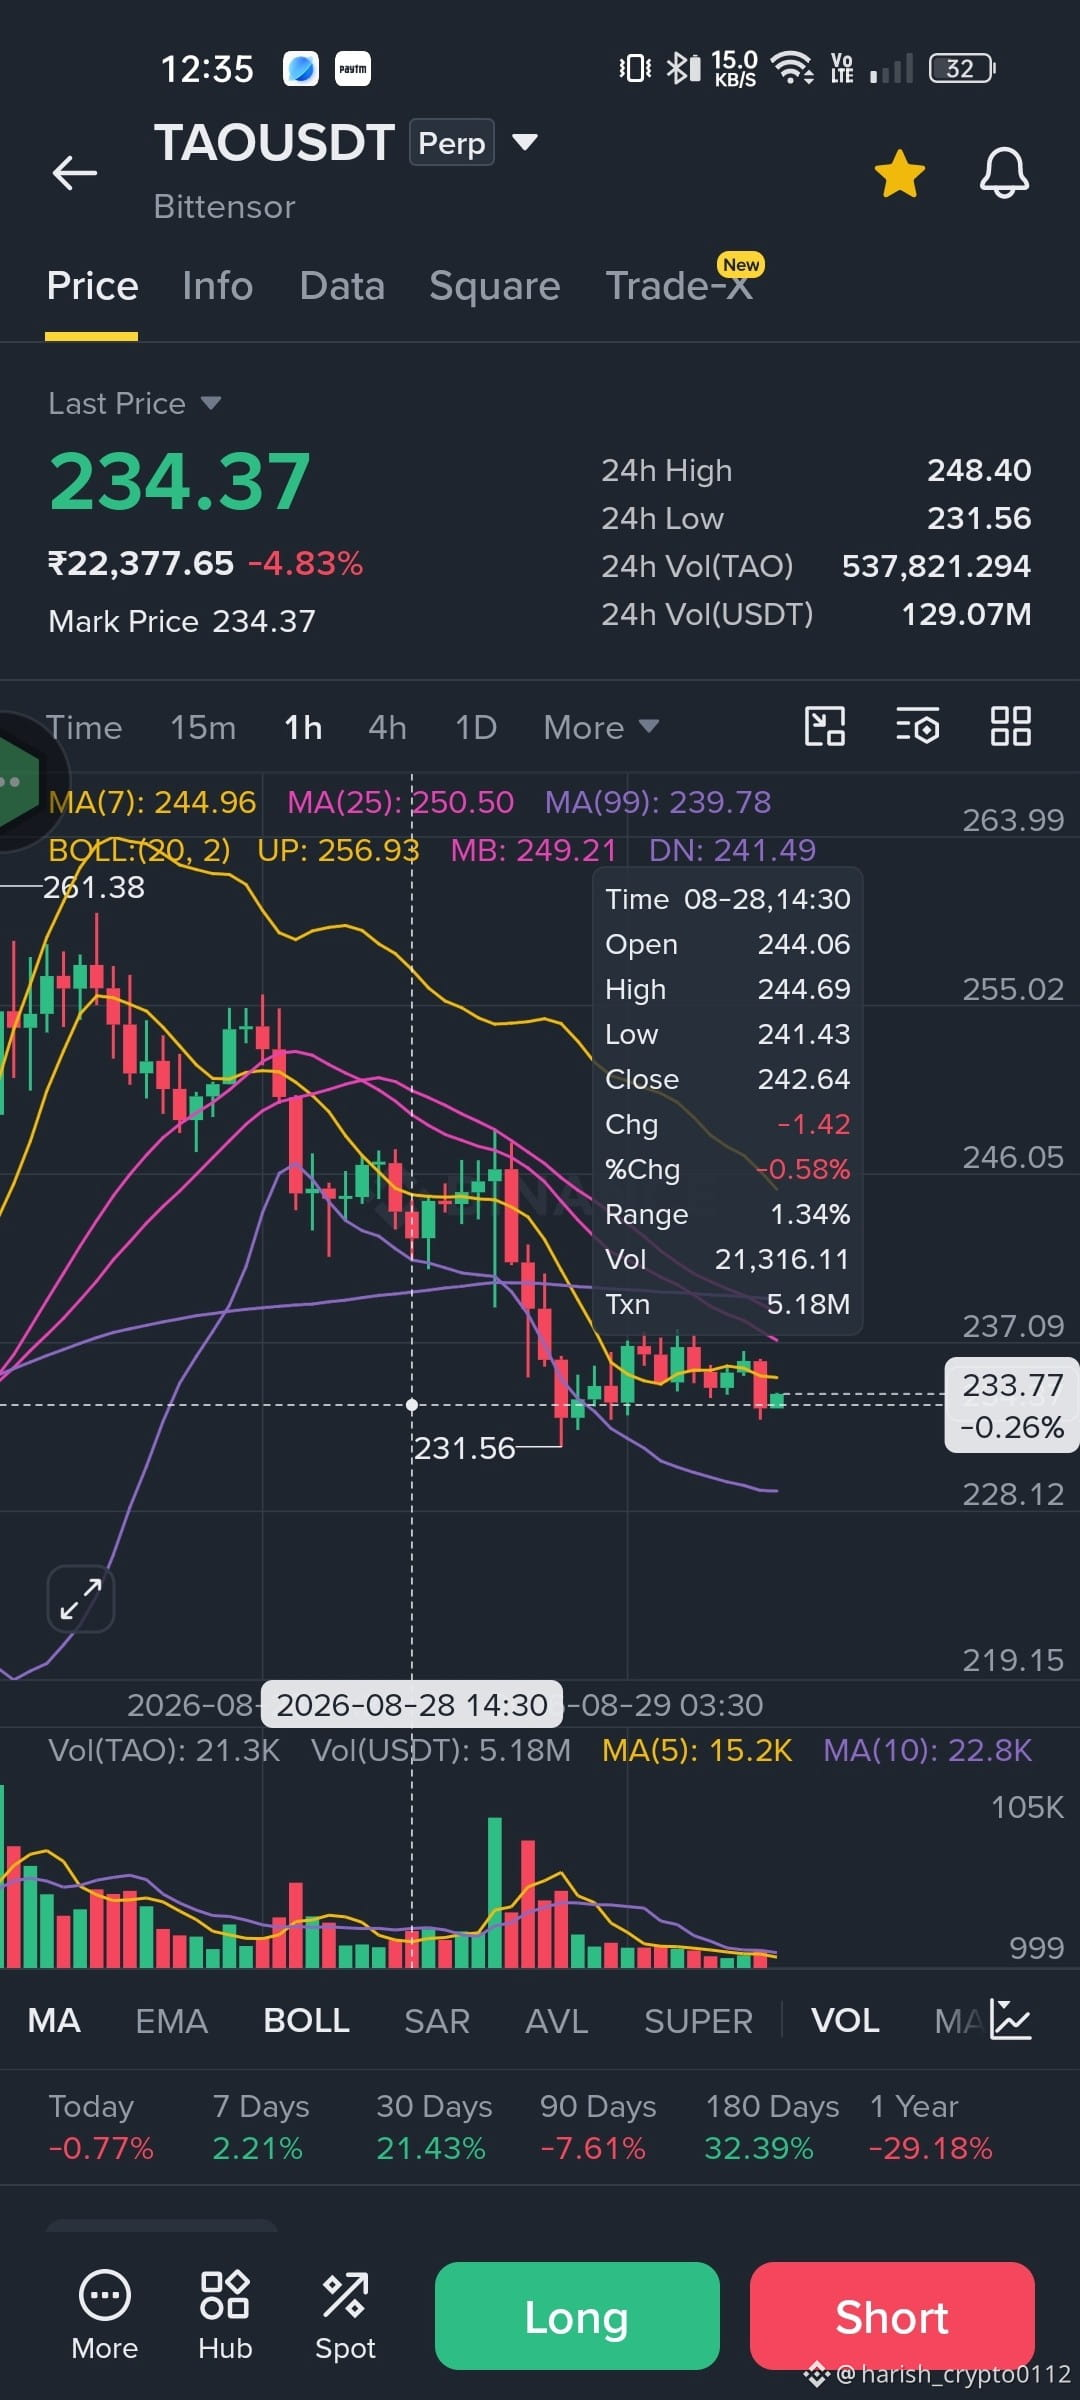
Task: Open the Hub shortcut
Action: click(225, 2315)
